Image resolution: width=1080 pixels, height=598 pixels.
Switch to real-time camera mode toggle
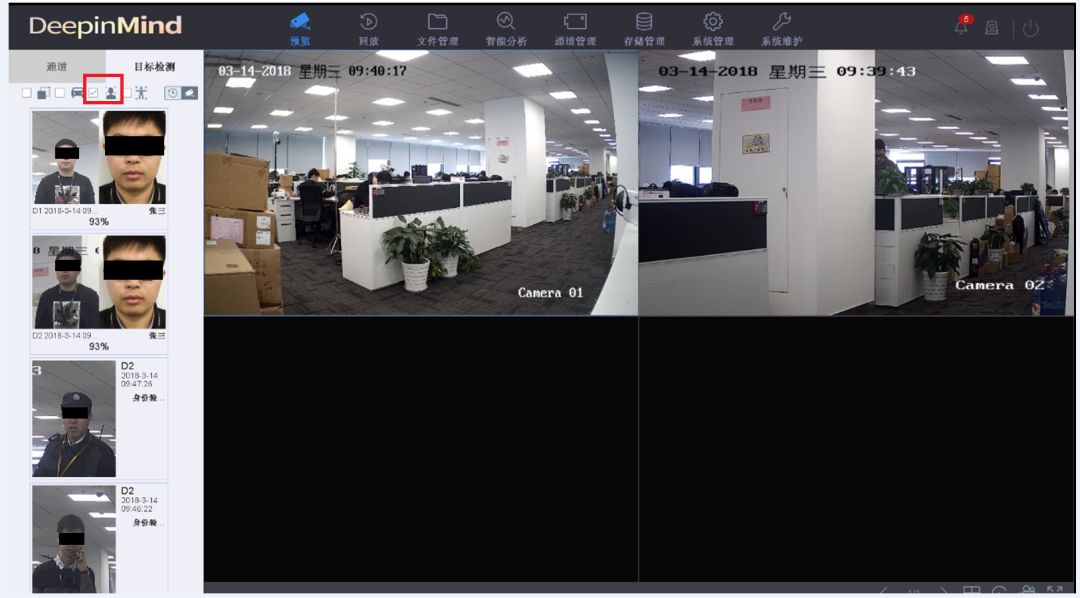click(189, 93)
